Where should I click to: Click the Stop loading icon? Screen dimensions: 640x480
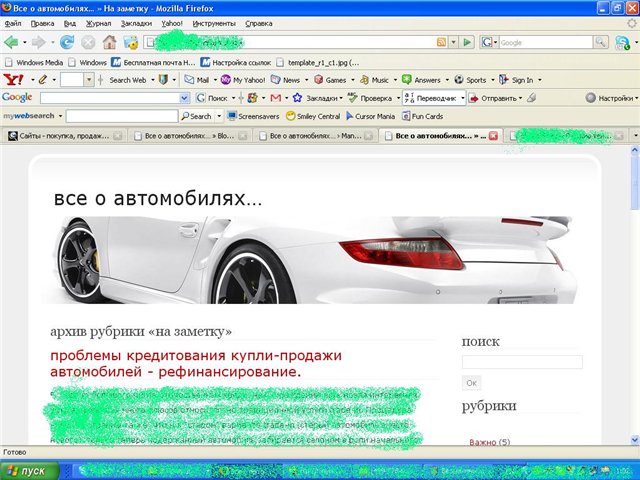(88, 42)
